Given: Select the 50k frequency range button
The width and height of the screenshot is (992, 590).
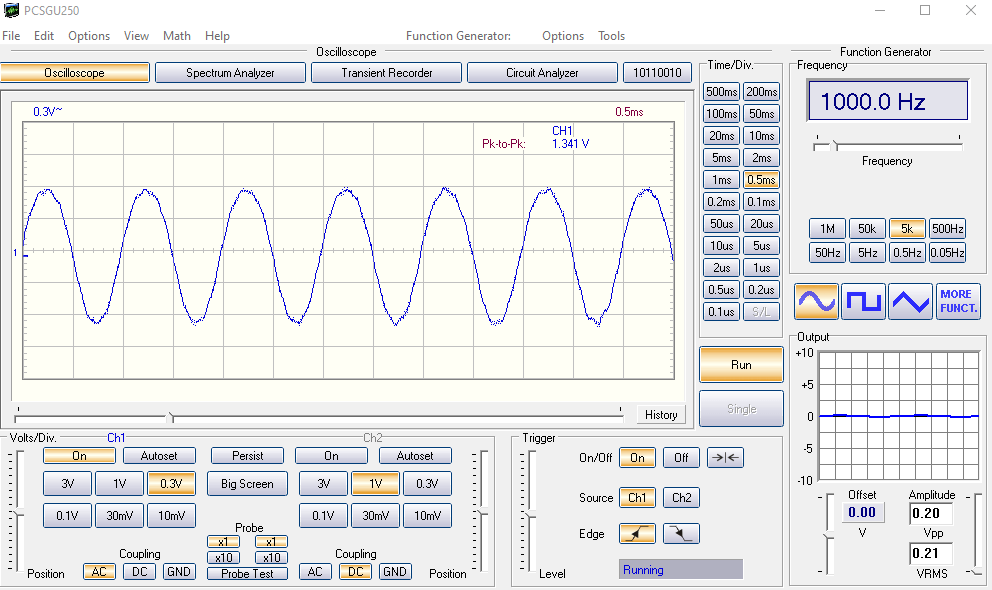Looking at the screenshot, I should (866, 228).
